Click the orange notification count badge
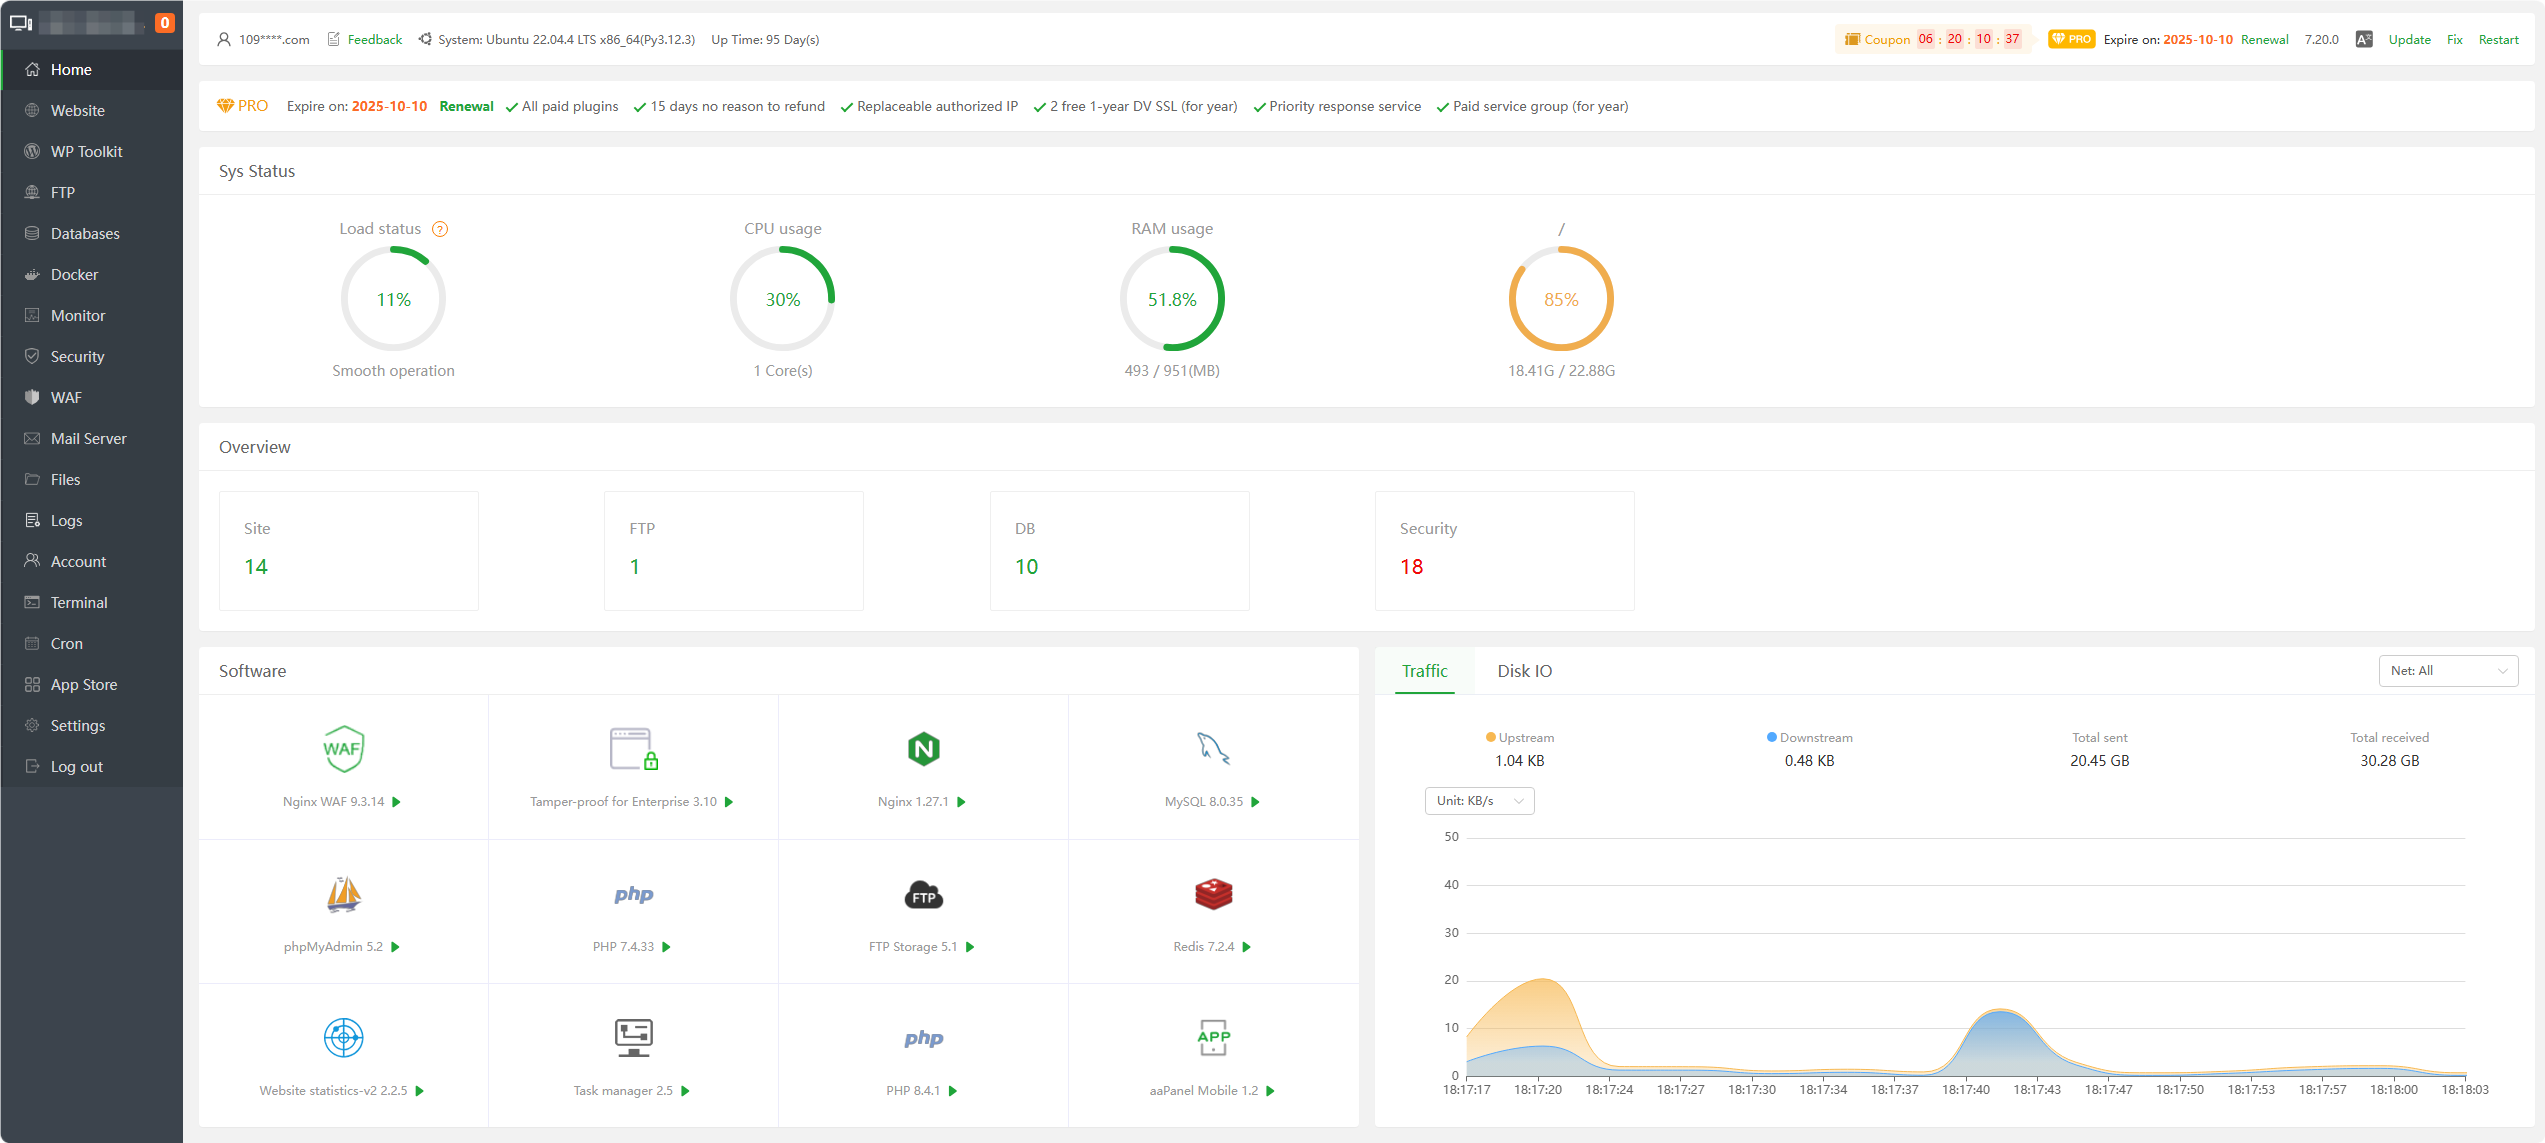2545x1143 pixels. [165, 22]
